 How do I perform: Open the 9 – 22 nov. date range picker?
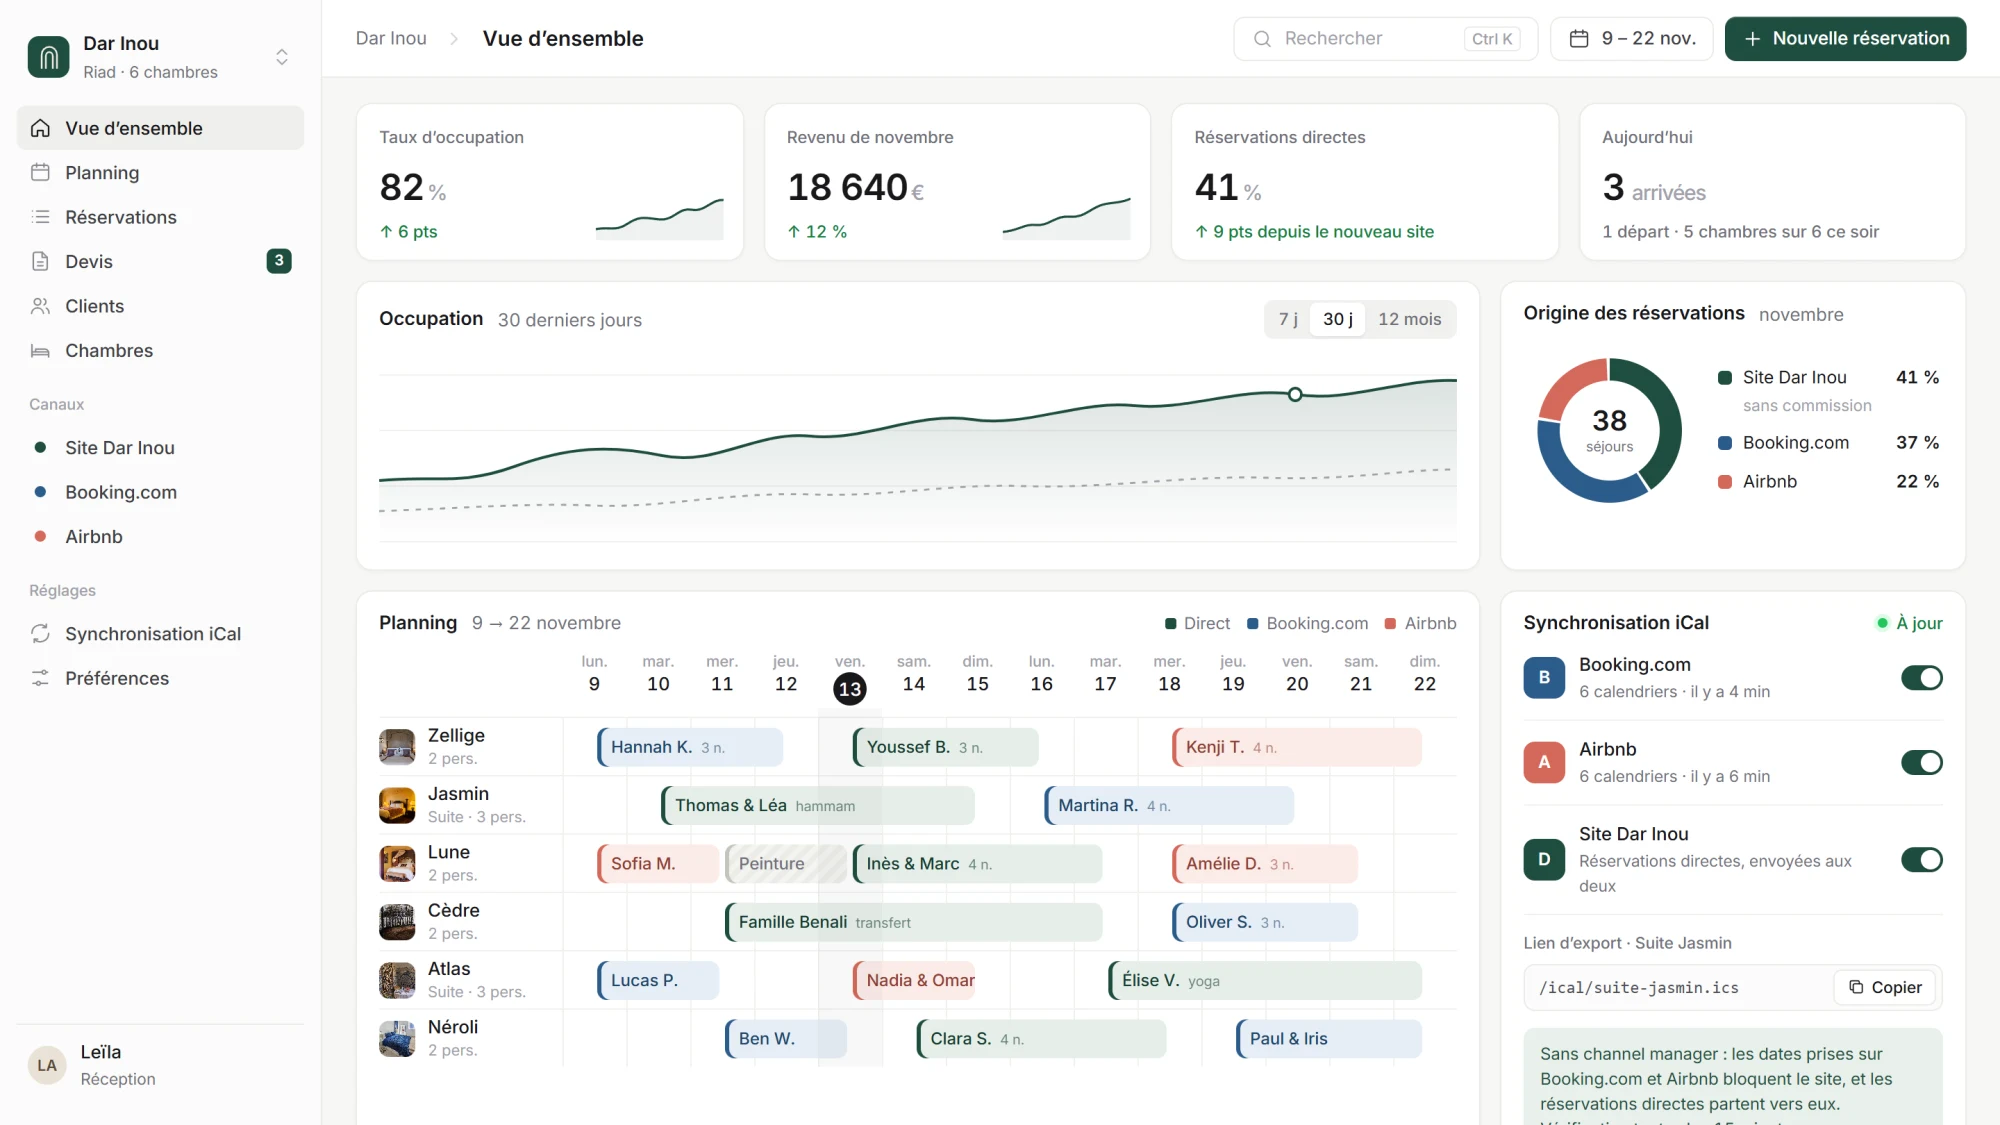pos(1631,39)
